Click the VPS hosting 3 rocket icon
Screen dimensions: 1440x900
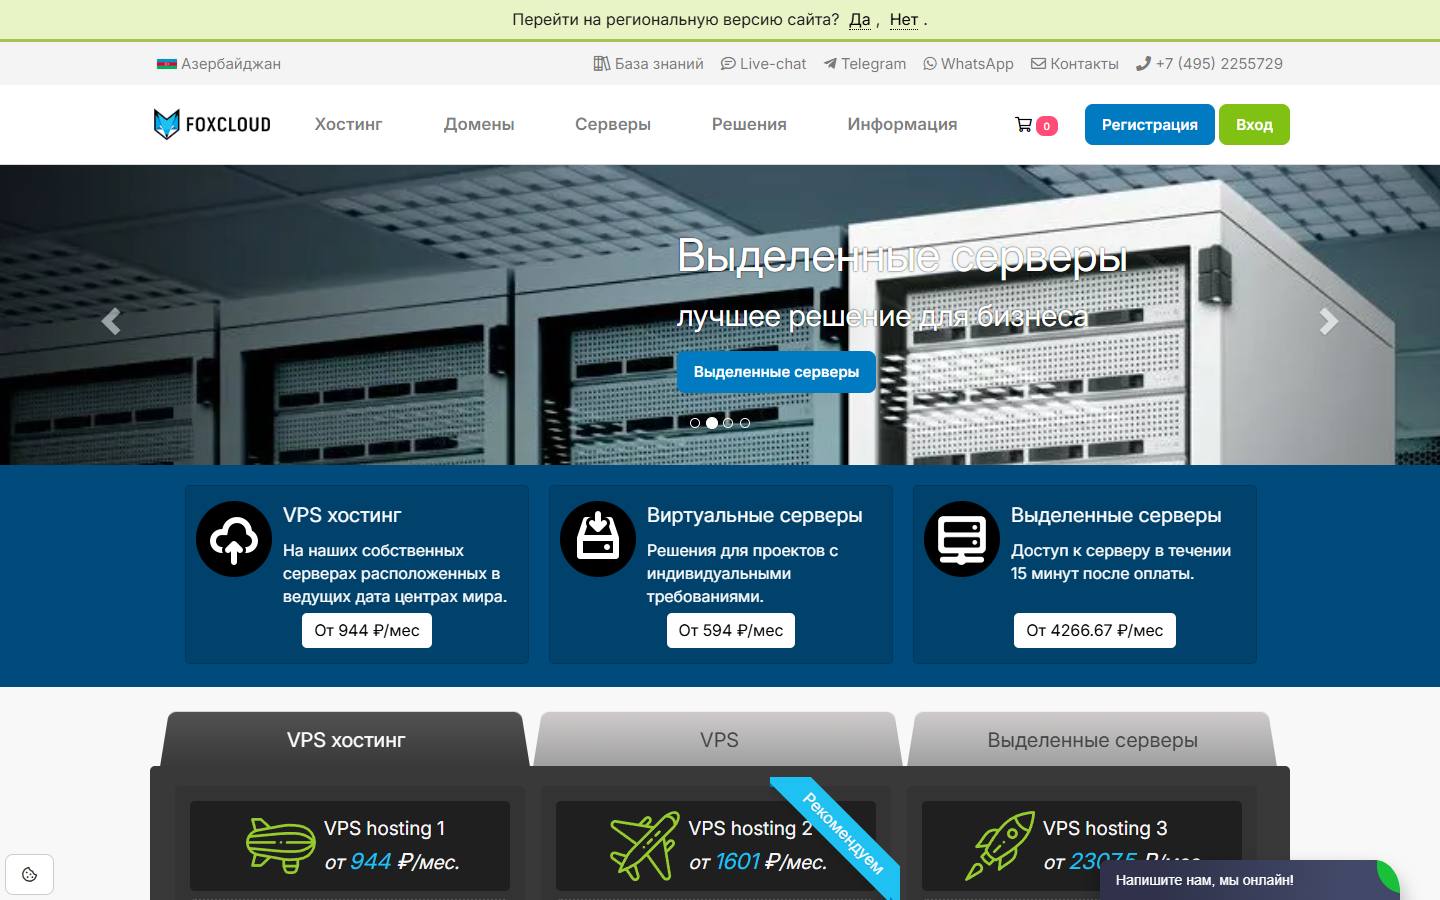(x=1000, y=846)
